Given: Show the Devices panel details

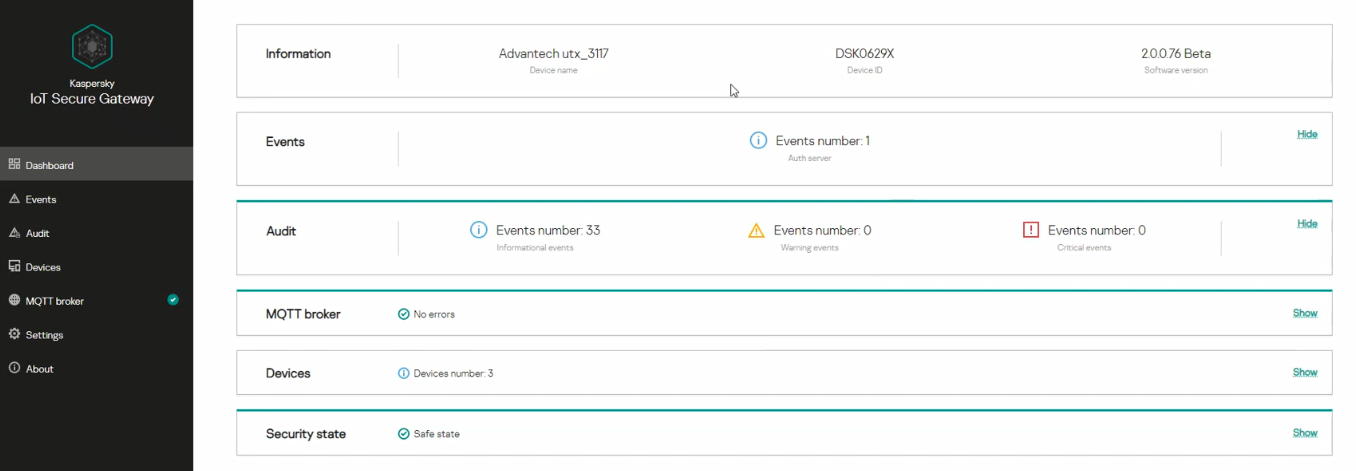Looking at the screenshot, I should coord(1305,372).
